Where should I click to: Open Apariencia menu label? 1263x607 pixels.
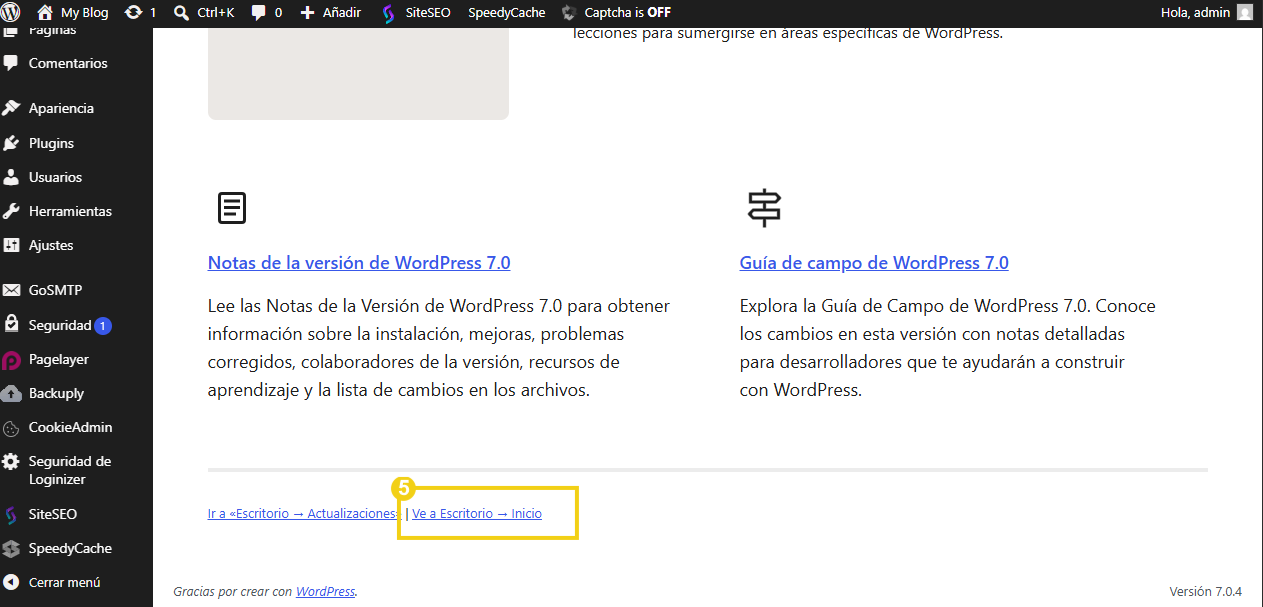pyautogui.click(x=61, y=108)
